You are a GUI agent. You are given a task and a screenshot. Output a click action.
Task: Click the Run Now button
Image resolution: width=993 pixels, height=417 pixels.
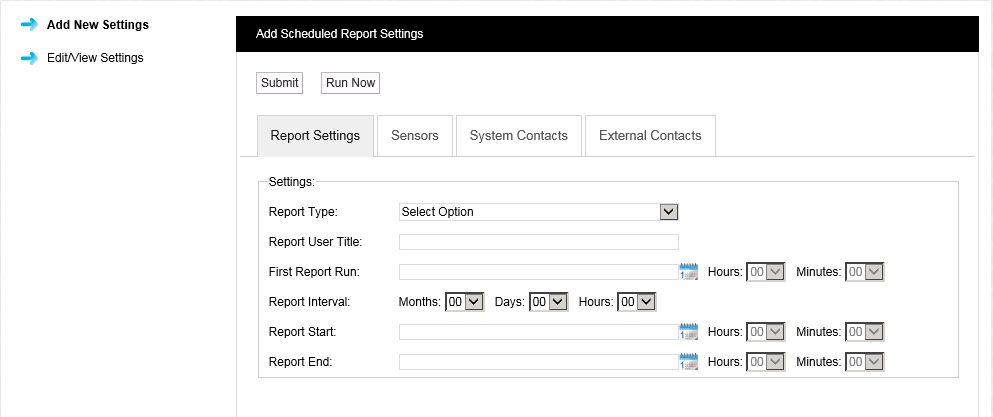350,83
